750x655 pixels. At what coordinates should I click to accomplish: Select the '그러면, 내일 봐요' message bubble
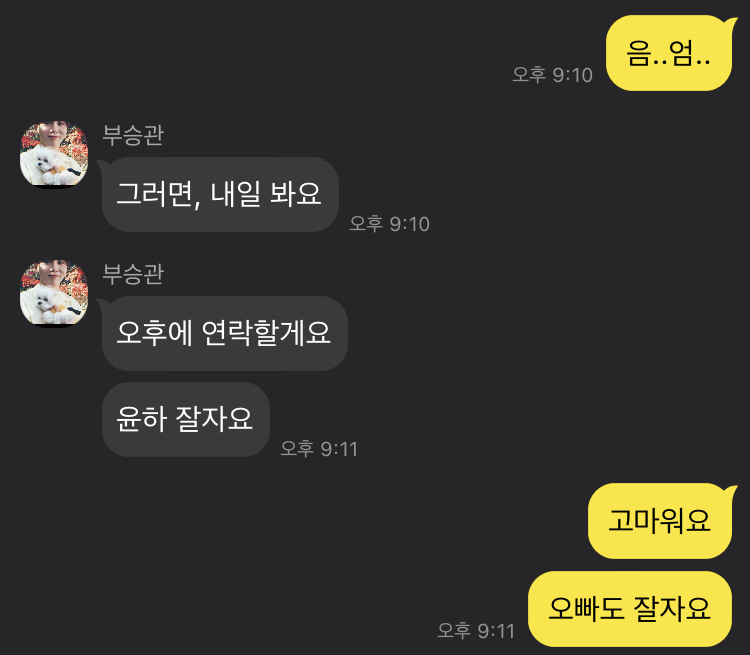tap(220, 195)
